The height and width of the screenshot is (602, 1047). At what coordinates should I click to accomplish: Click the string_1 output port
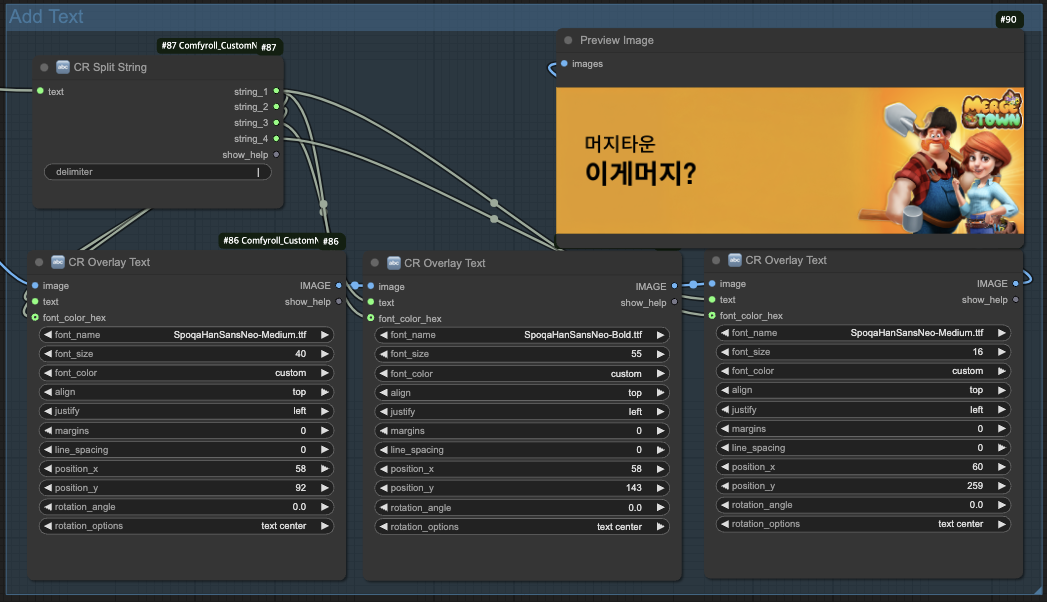pos(276,91)
